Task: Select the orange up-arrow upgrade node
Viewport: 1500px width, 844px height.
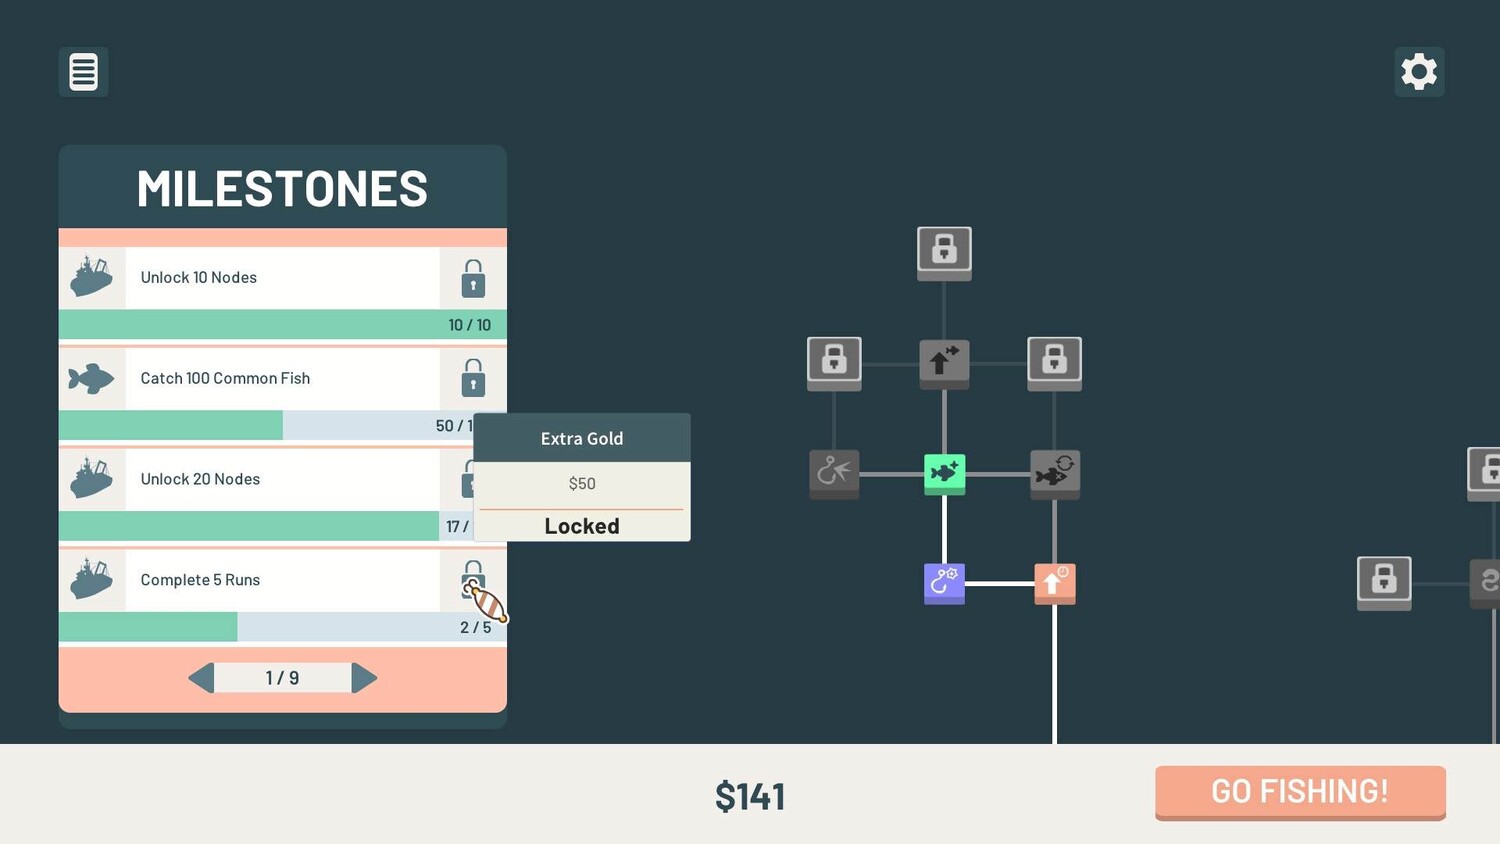Action: point(1054,582)
